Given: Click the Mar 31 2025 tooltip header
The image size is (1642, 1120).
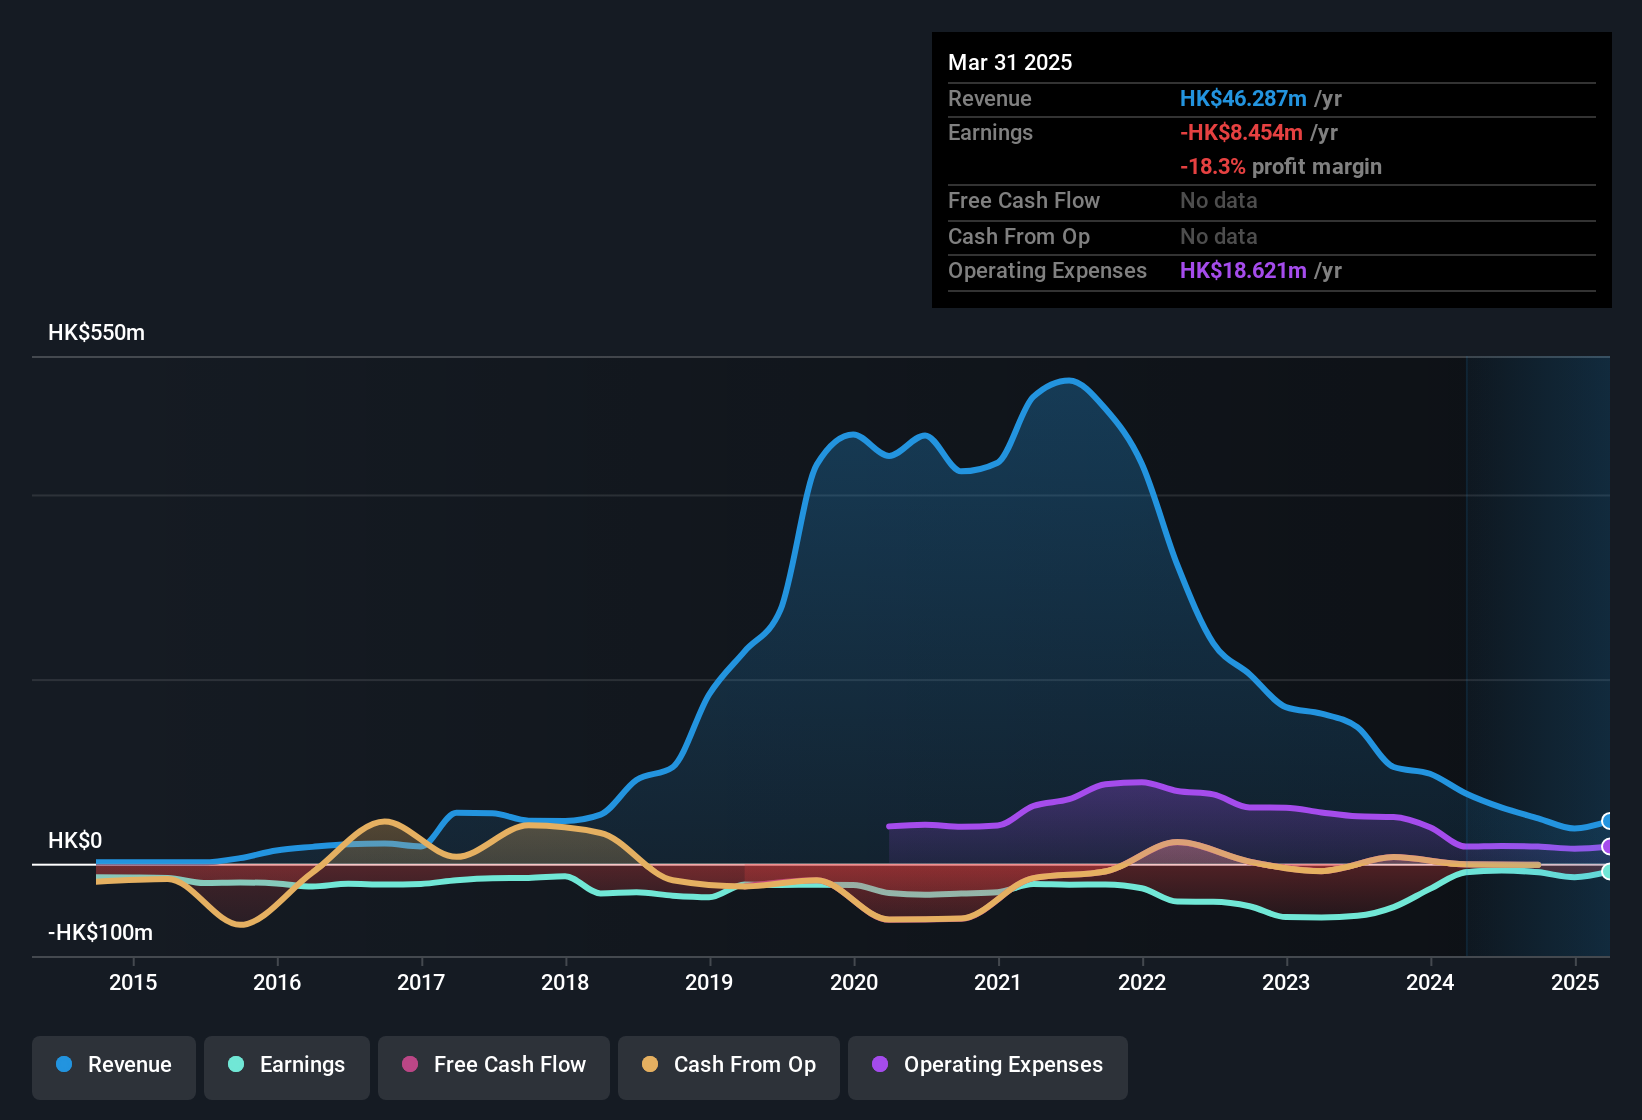Looking at the screenshot, I should point(1010,62).
